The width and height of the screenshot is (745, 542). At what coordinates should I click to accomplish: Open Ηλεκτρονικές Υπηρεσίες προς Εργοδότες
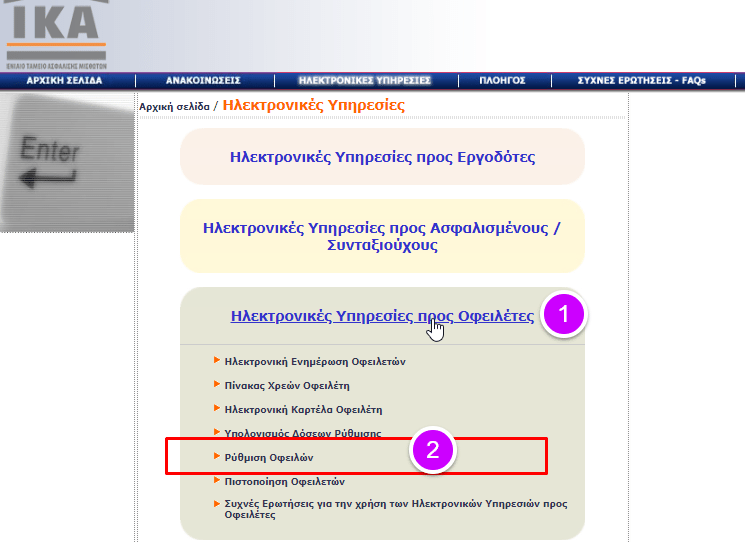382,157
